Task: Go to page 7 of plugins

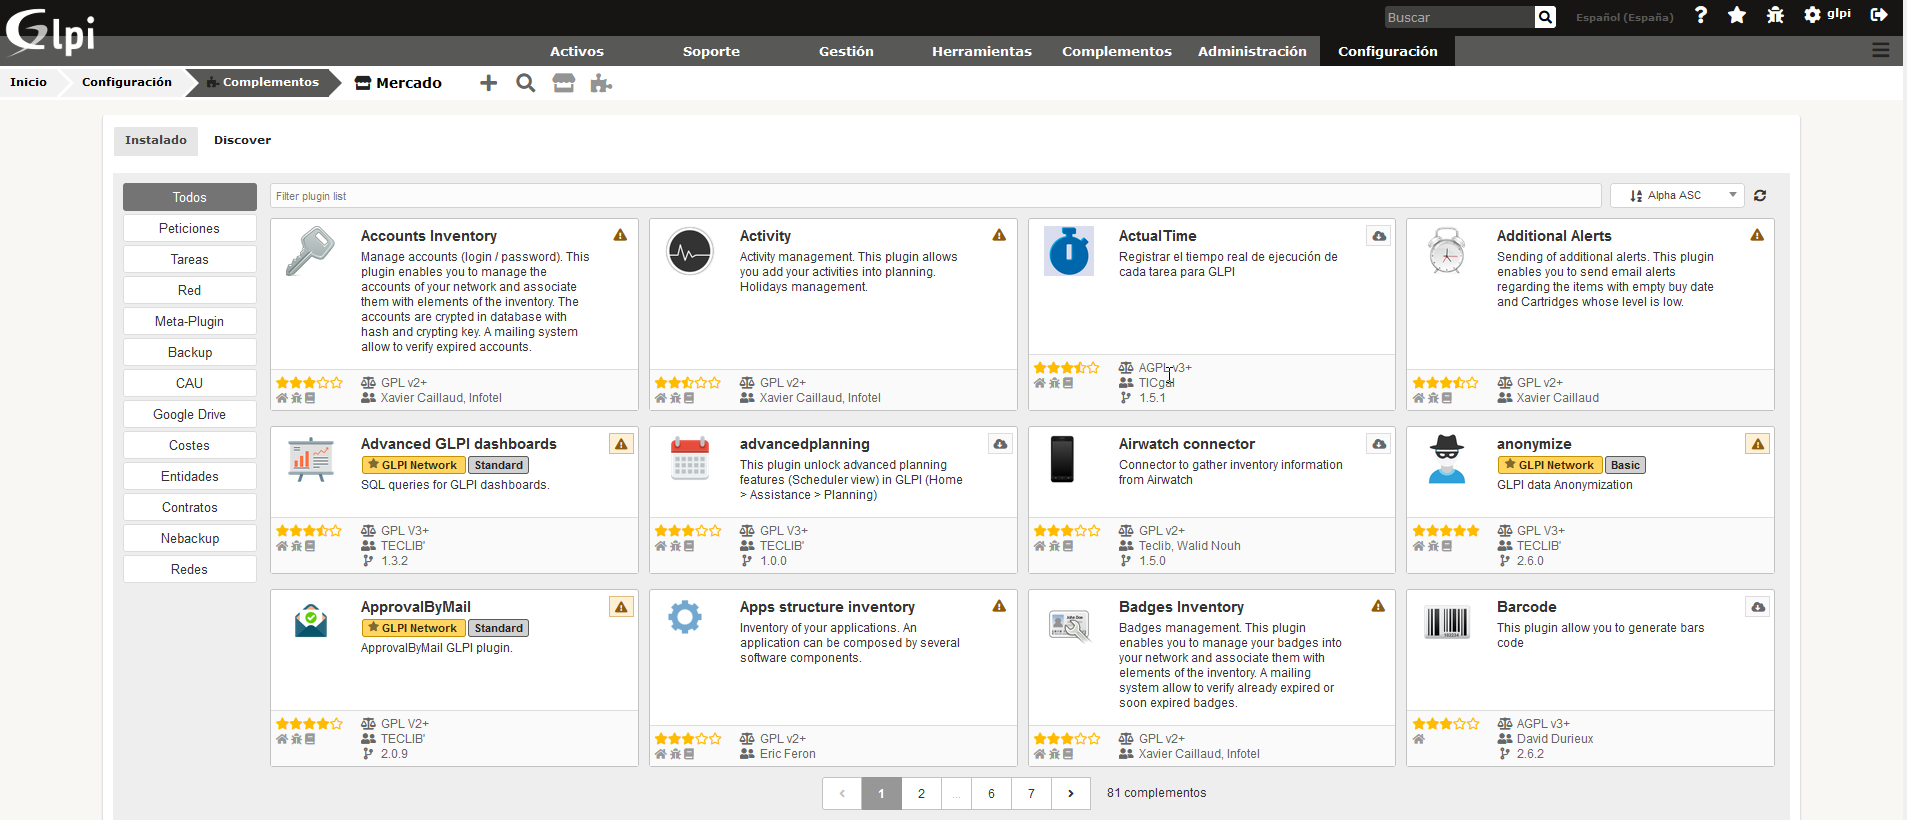Action: tap(1031, 793)
